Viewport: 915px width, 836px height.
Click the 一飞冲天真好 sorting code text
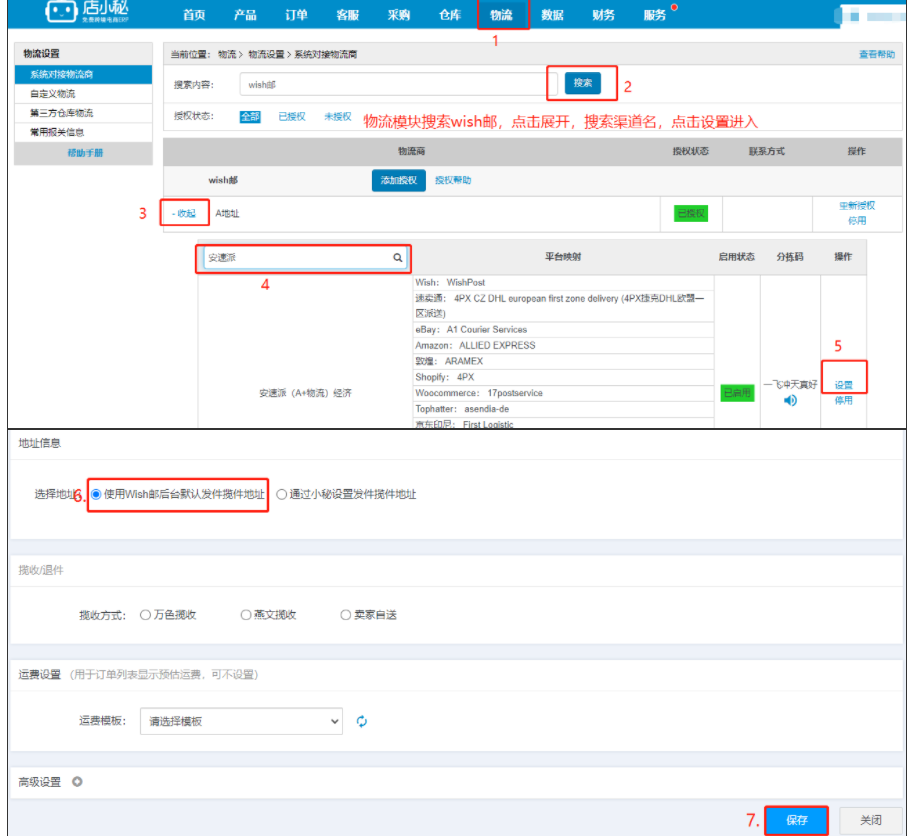pos(790,385)
